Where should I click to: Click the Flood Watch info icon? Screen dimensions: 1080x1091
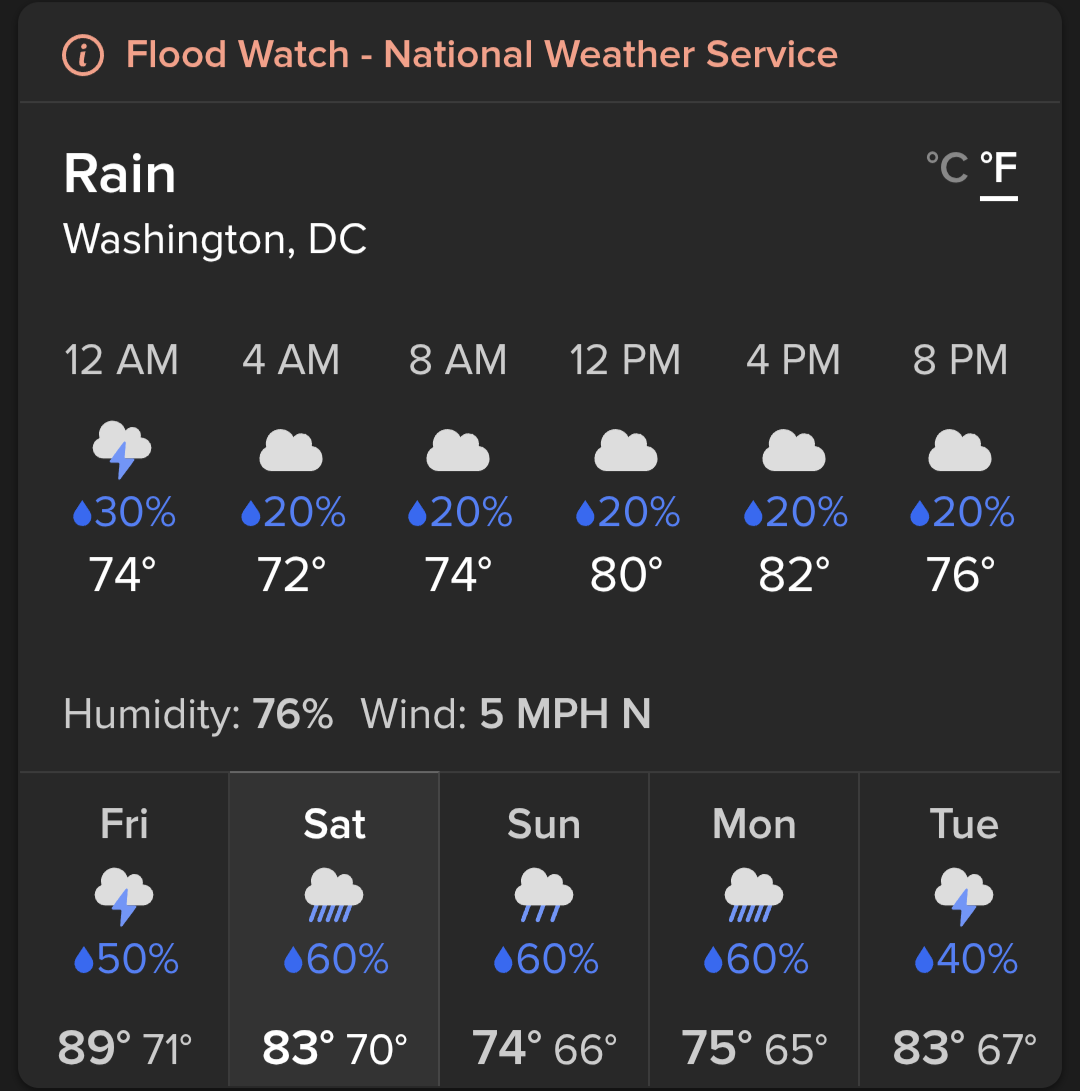[83, 55]
